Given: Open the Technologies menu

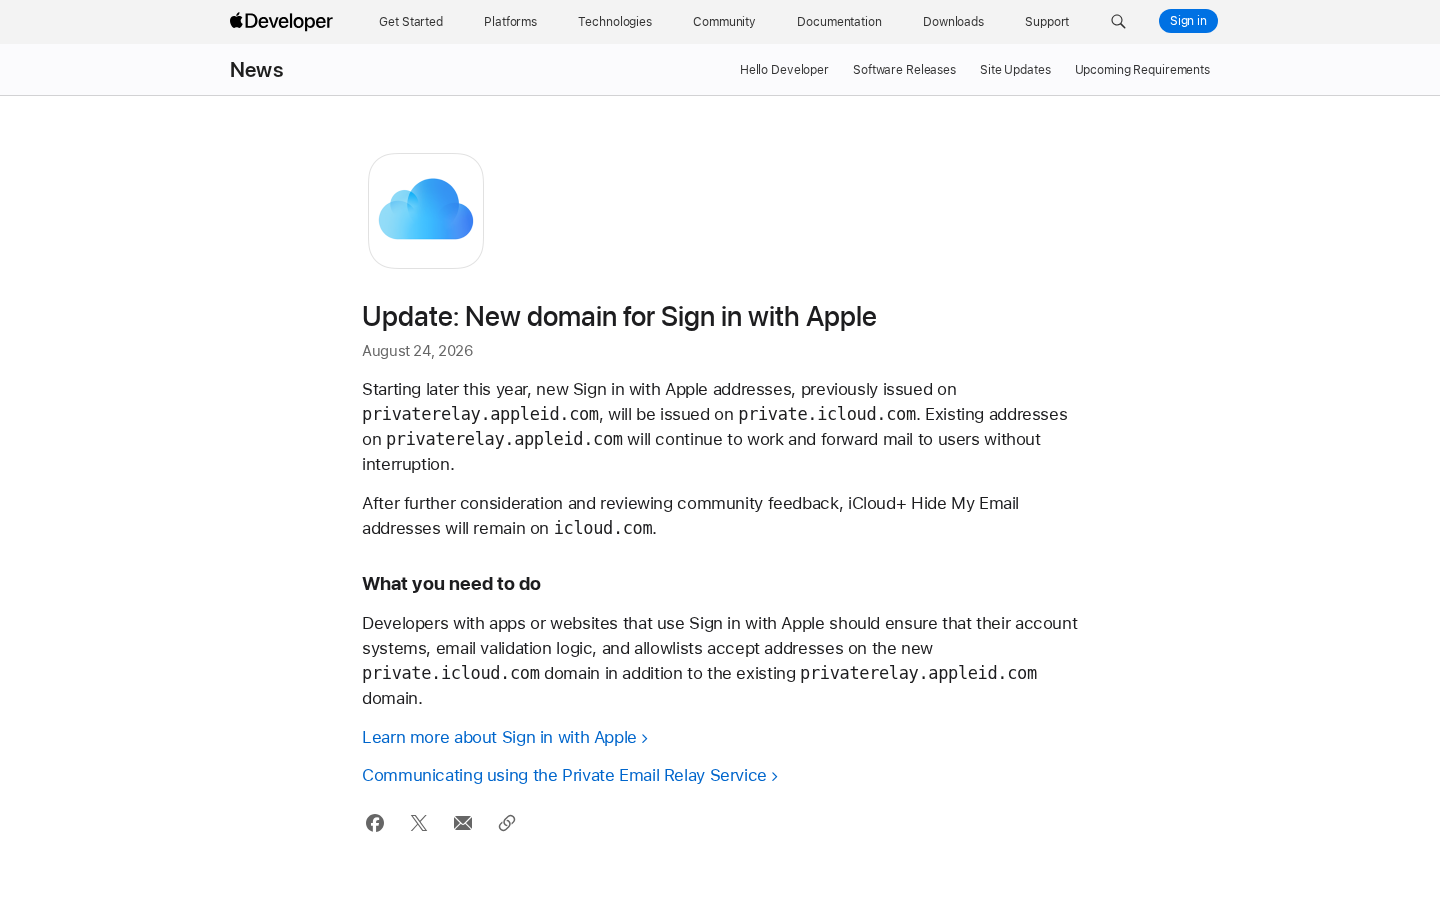Looking at the screenshot, I should pyautogui.click(x=615, y=22).
